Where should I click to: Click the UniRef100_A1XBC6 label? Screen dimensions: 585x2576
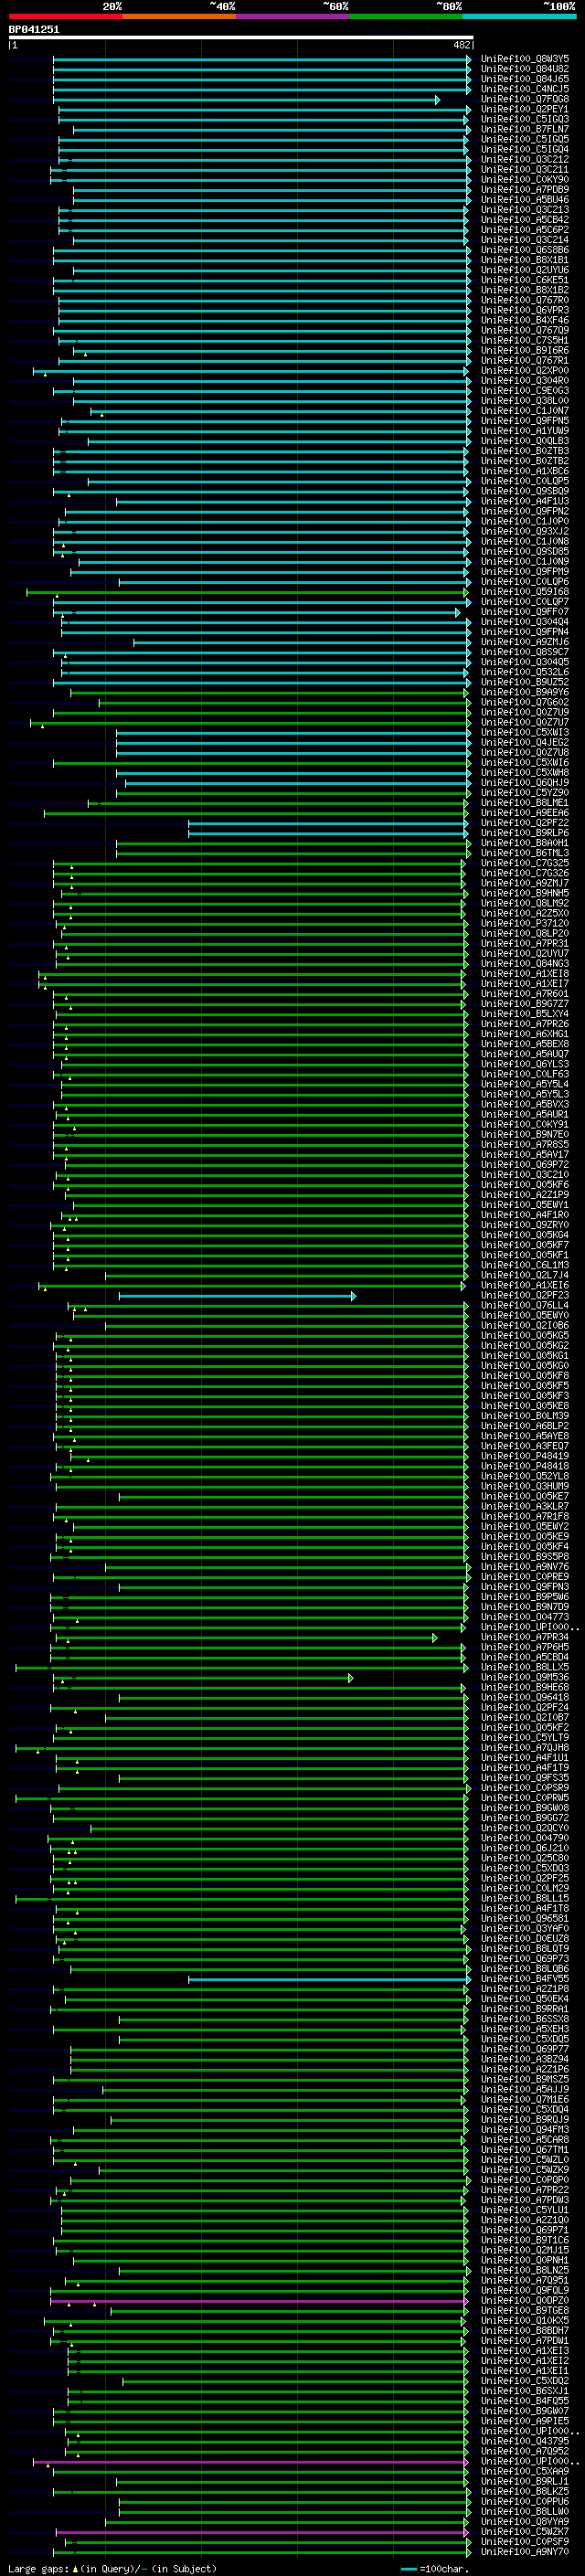[525, 471]
